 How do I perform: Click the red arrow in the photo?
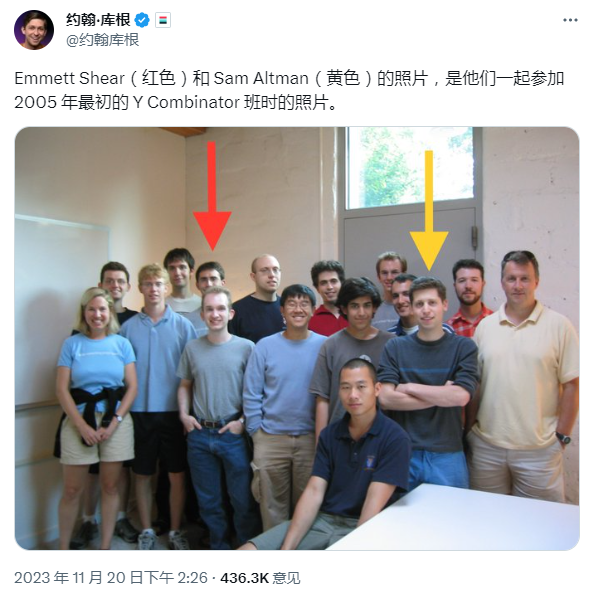(x=211, y=195)
